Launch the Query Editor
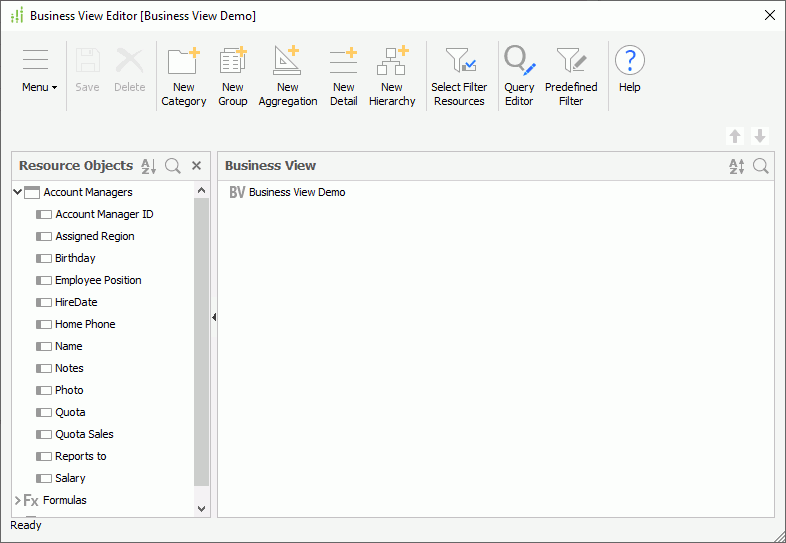The height and width of the screenshot is (543, 786). 519,77
